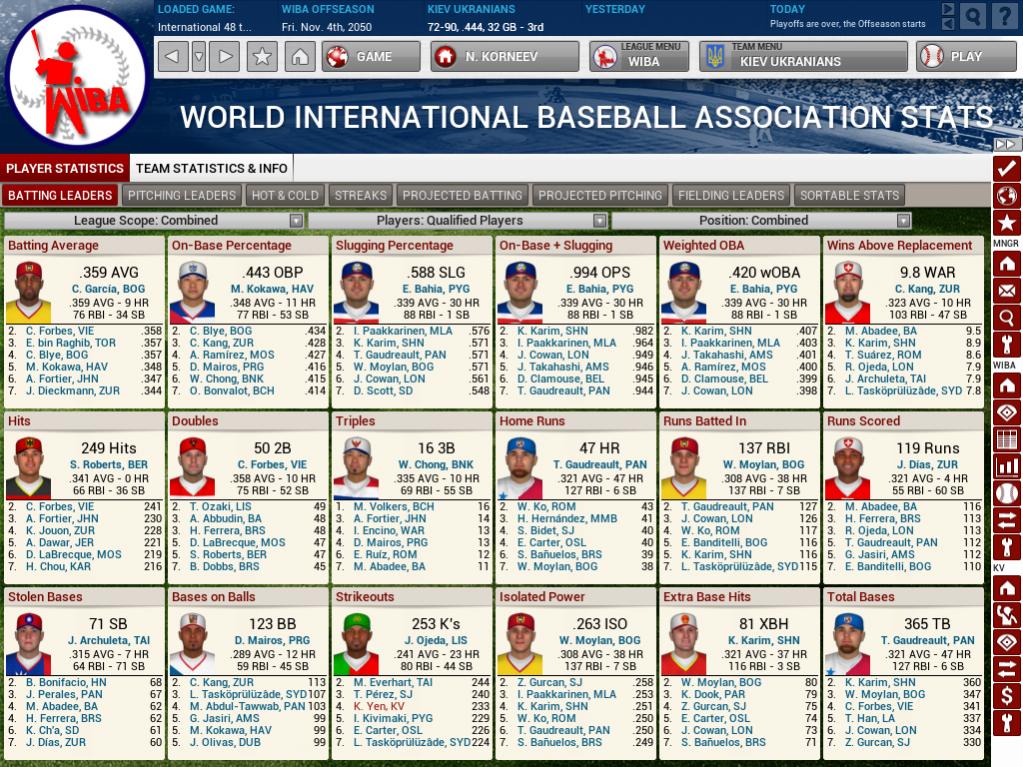Open the manager mail envelope icon

click(1007, 291)
